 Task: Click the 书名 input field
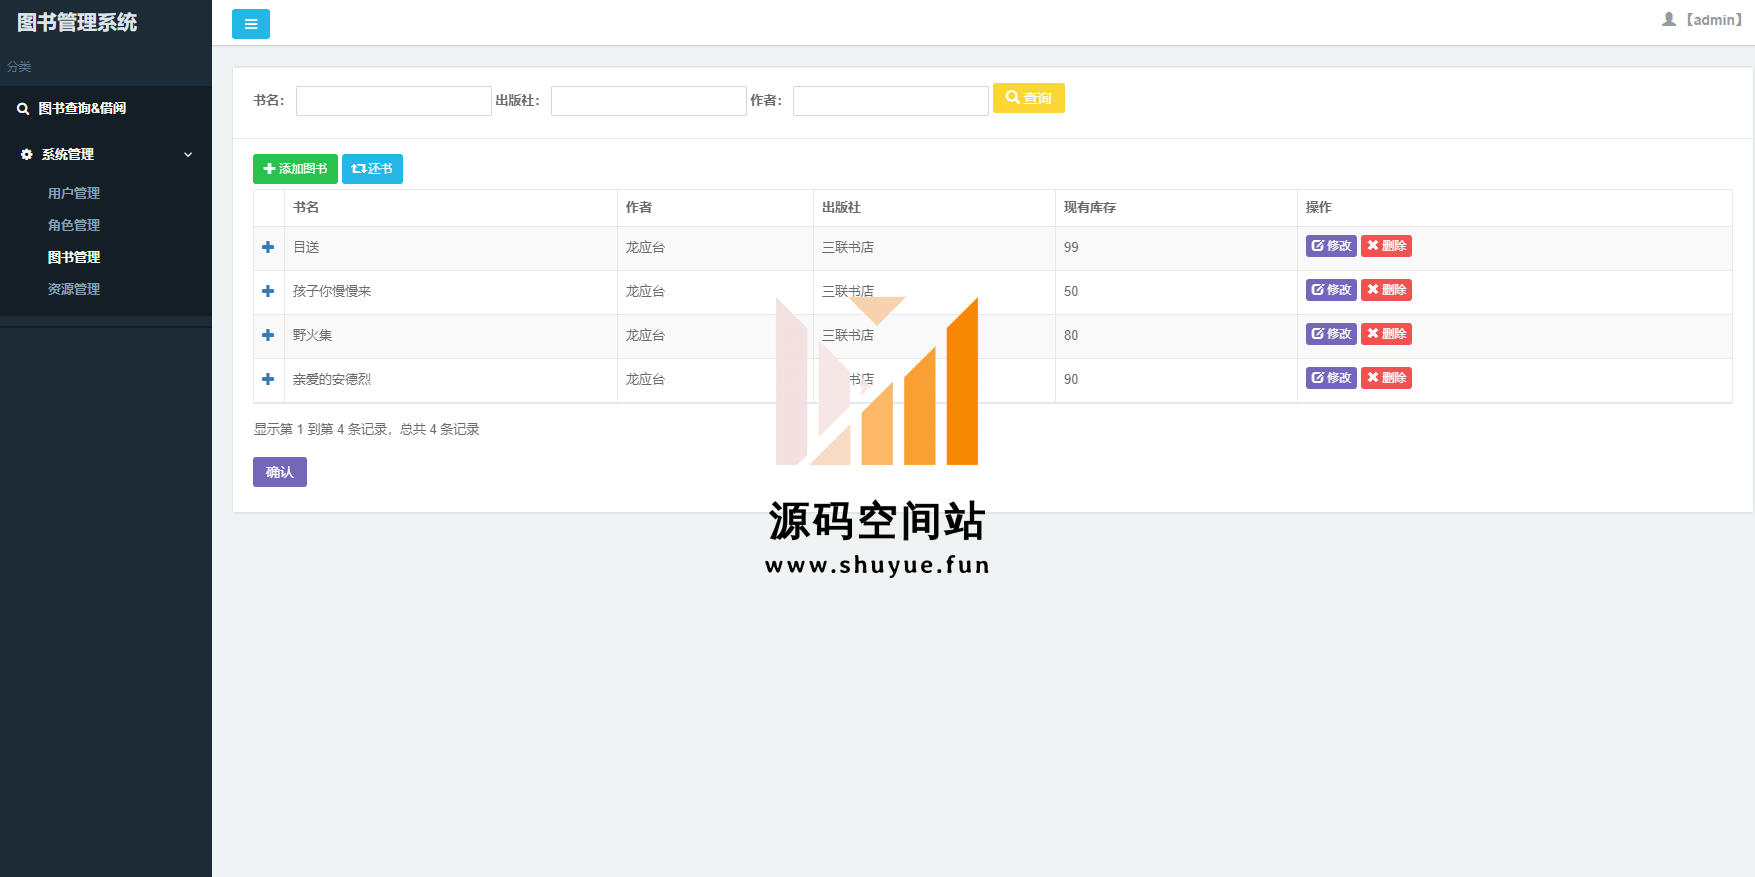click(x=393, y=101)
